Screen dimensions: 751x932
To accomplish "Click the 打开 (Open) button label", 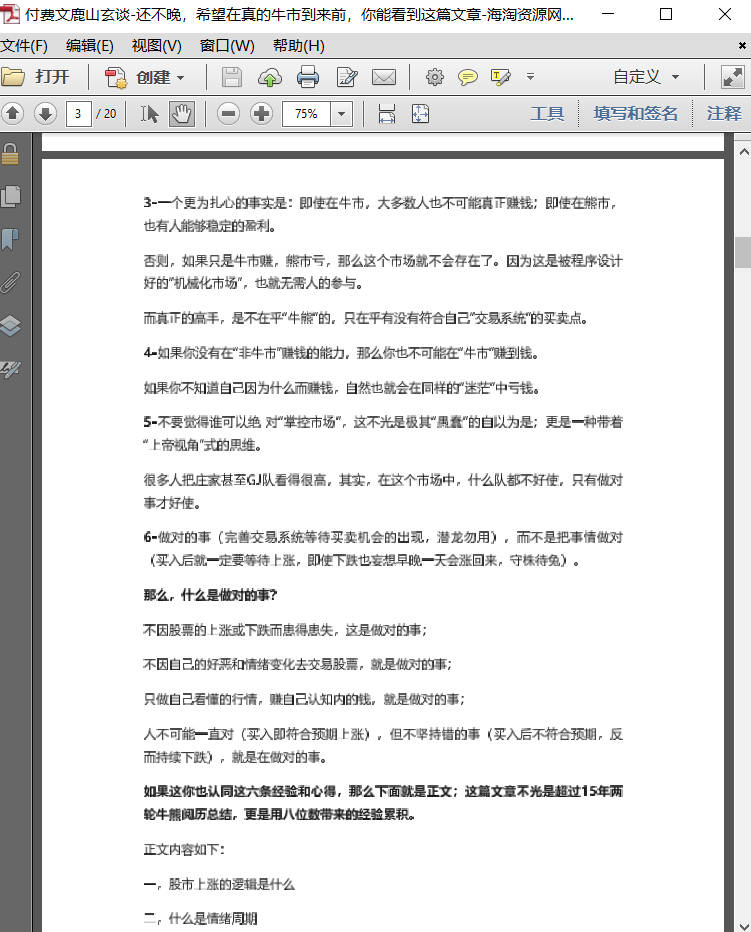I will click(x=52, y=77).
